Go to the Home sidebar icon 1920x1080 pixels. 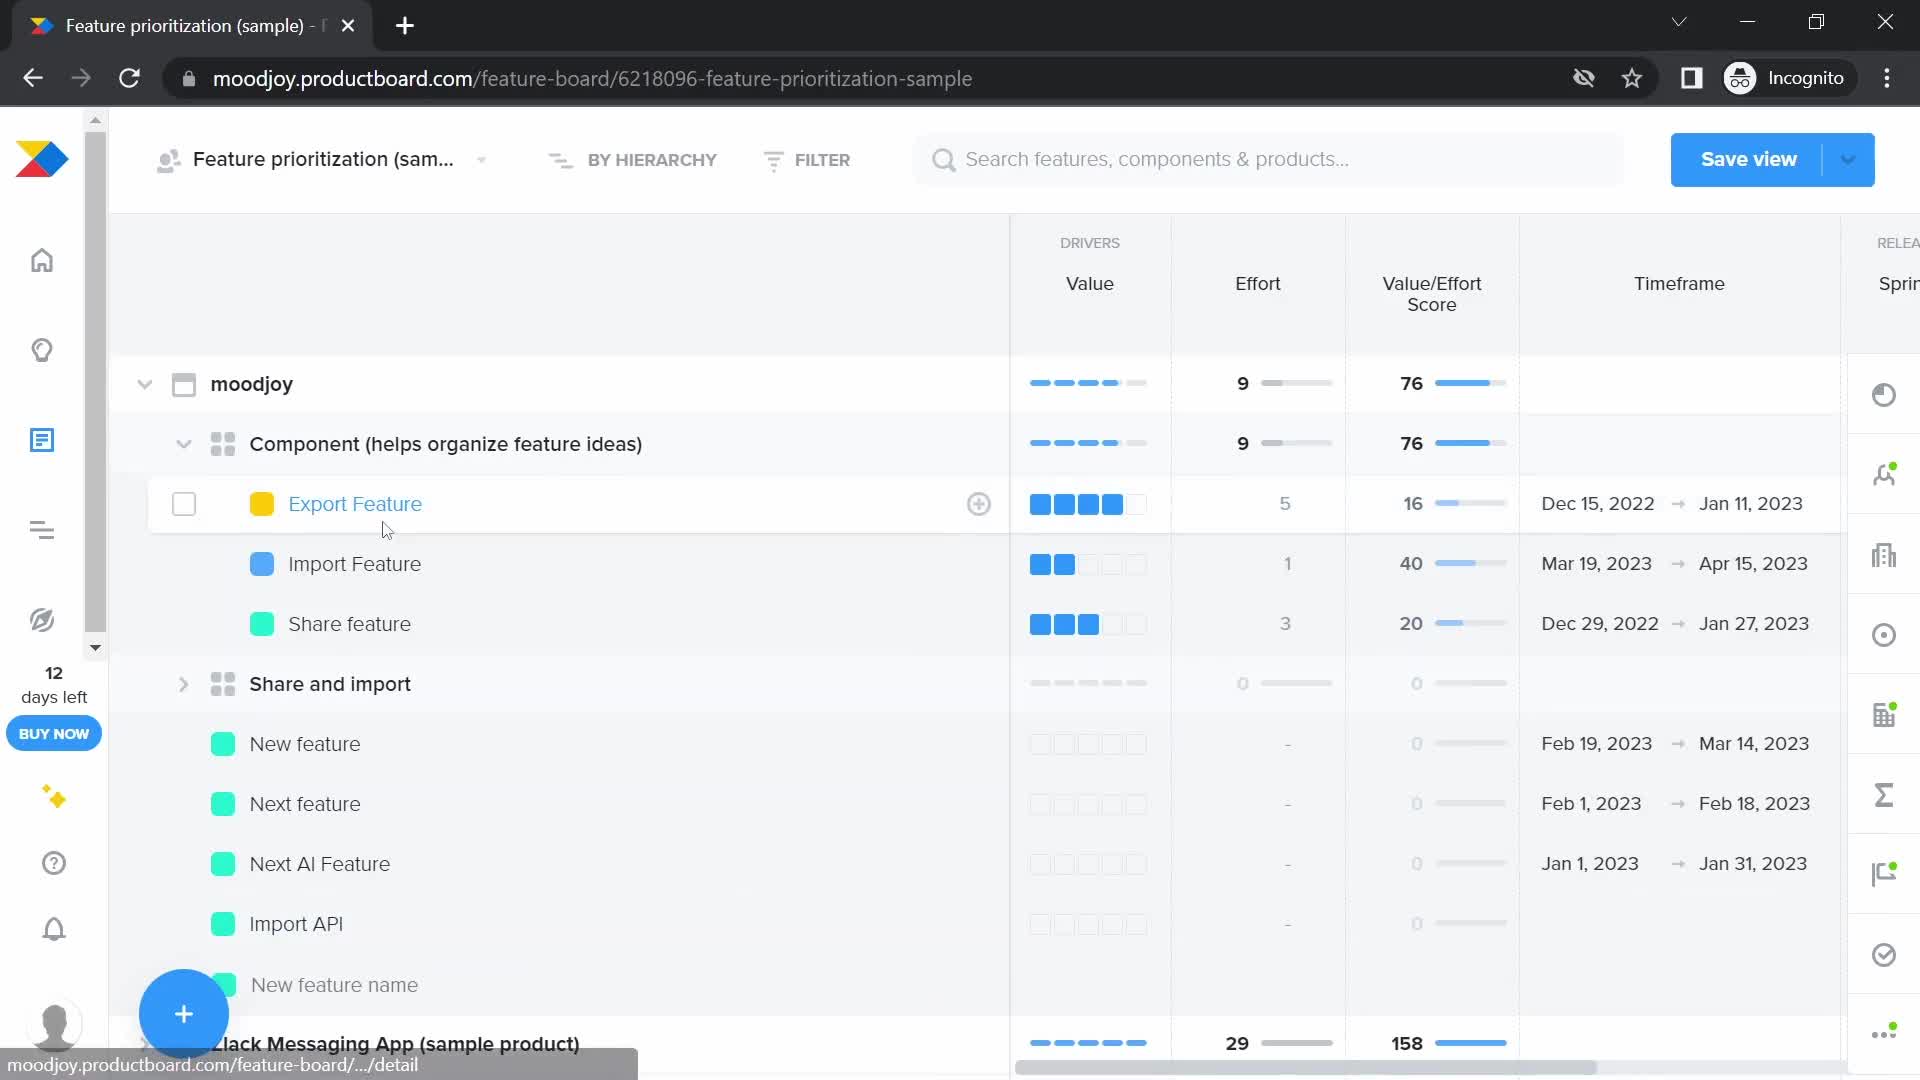pos(42,260)
